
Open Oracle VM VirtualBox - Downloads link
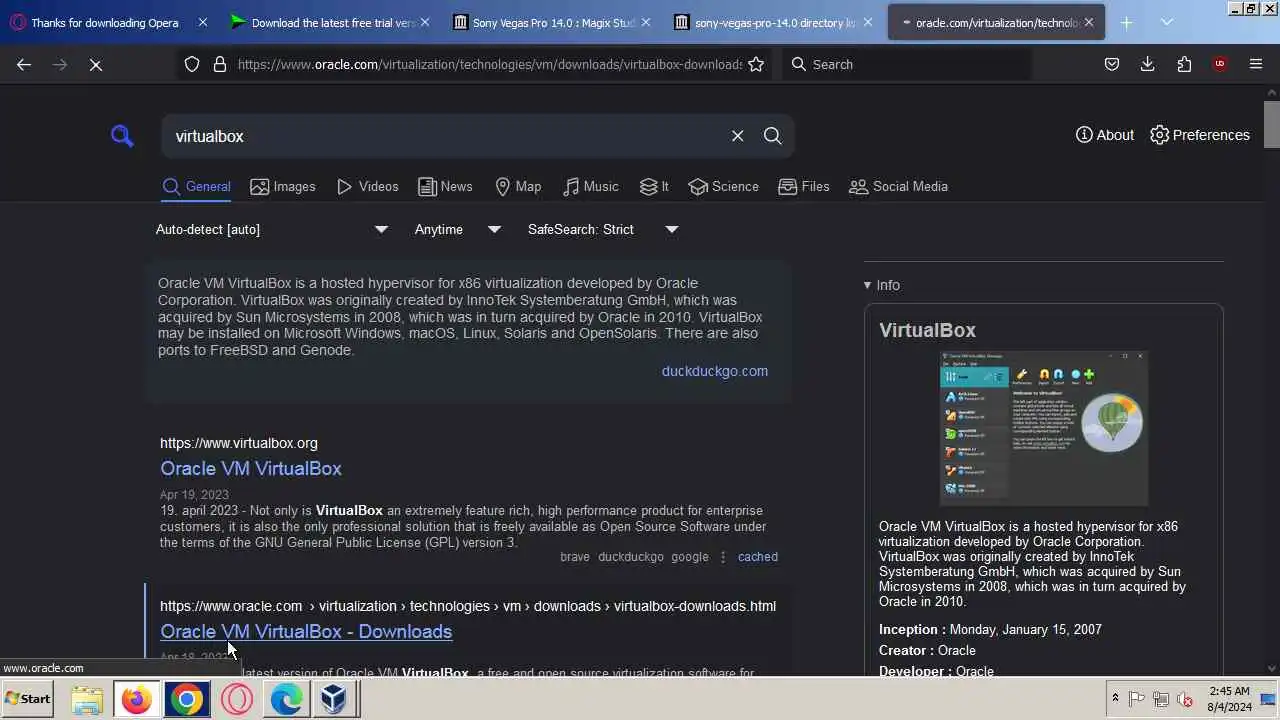(306, 631)
